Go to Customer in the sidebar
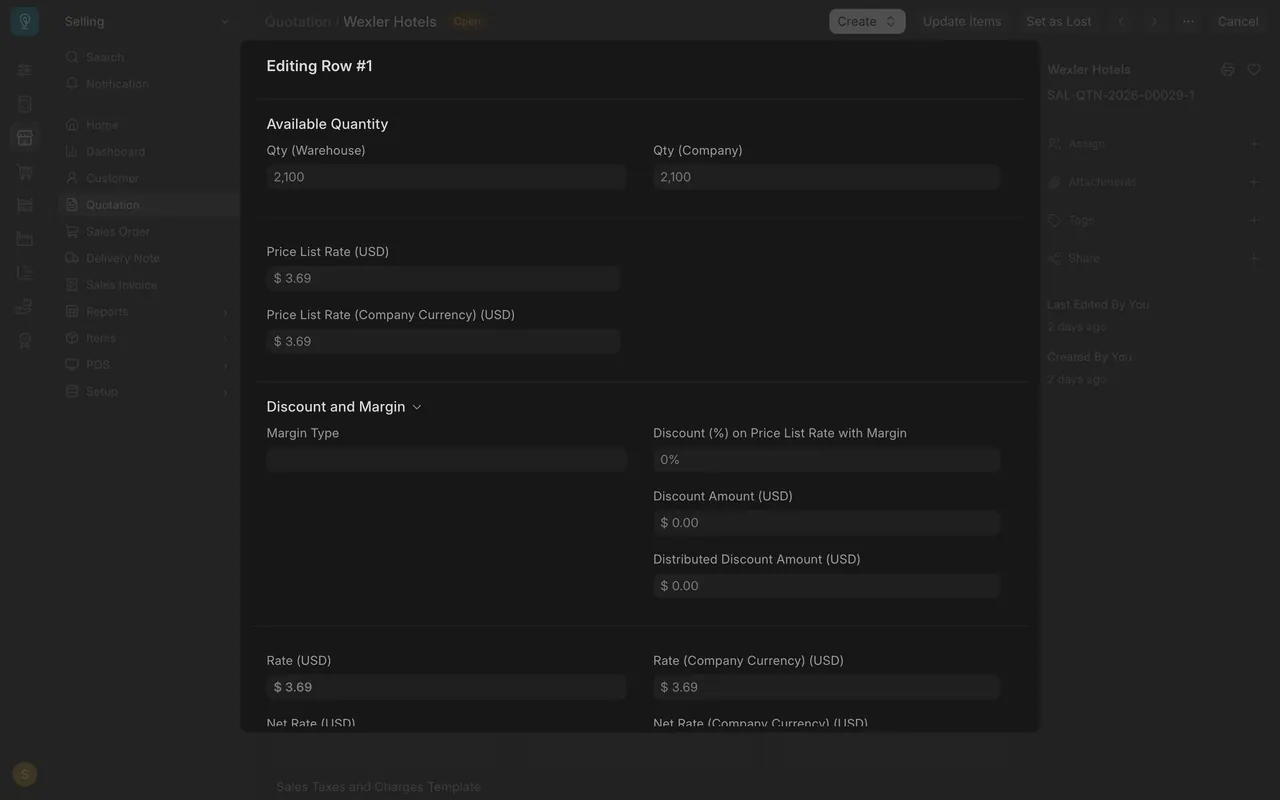The height and width of the screenshot is (800, 1280). pyautogui.click(x=148, y=178)
